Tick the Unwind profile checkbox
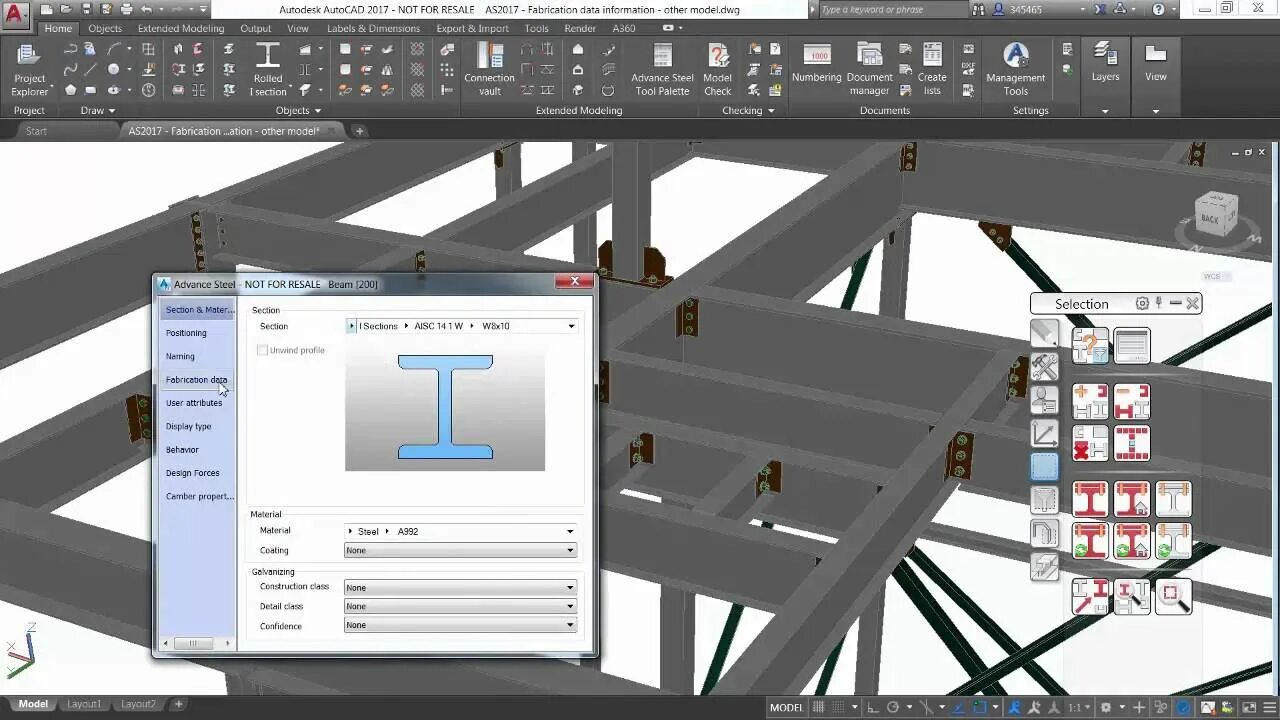1280x720 pixels. click(262, 350)
